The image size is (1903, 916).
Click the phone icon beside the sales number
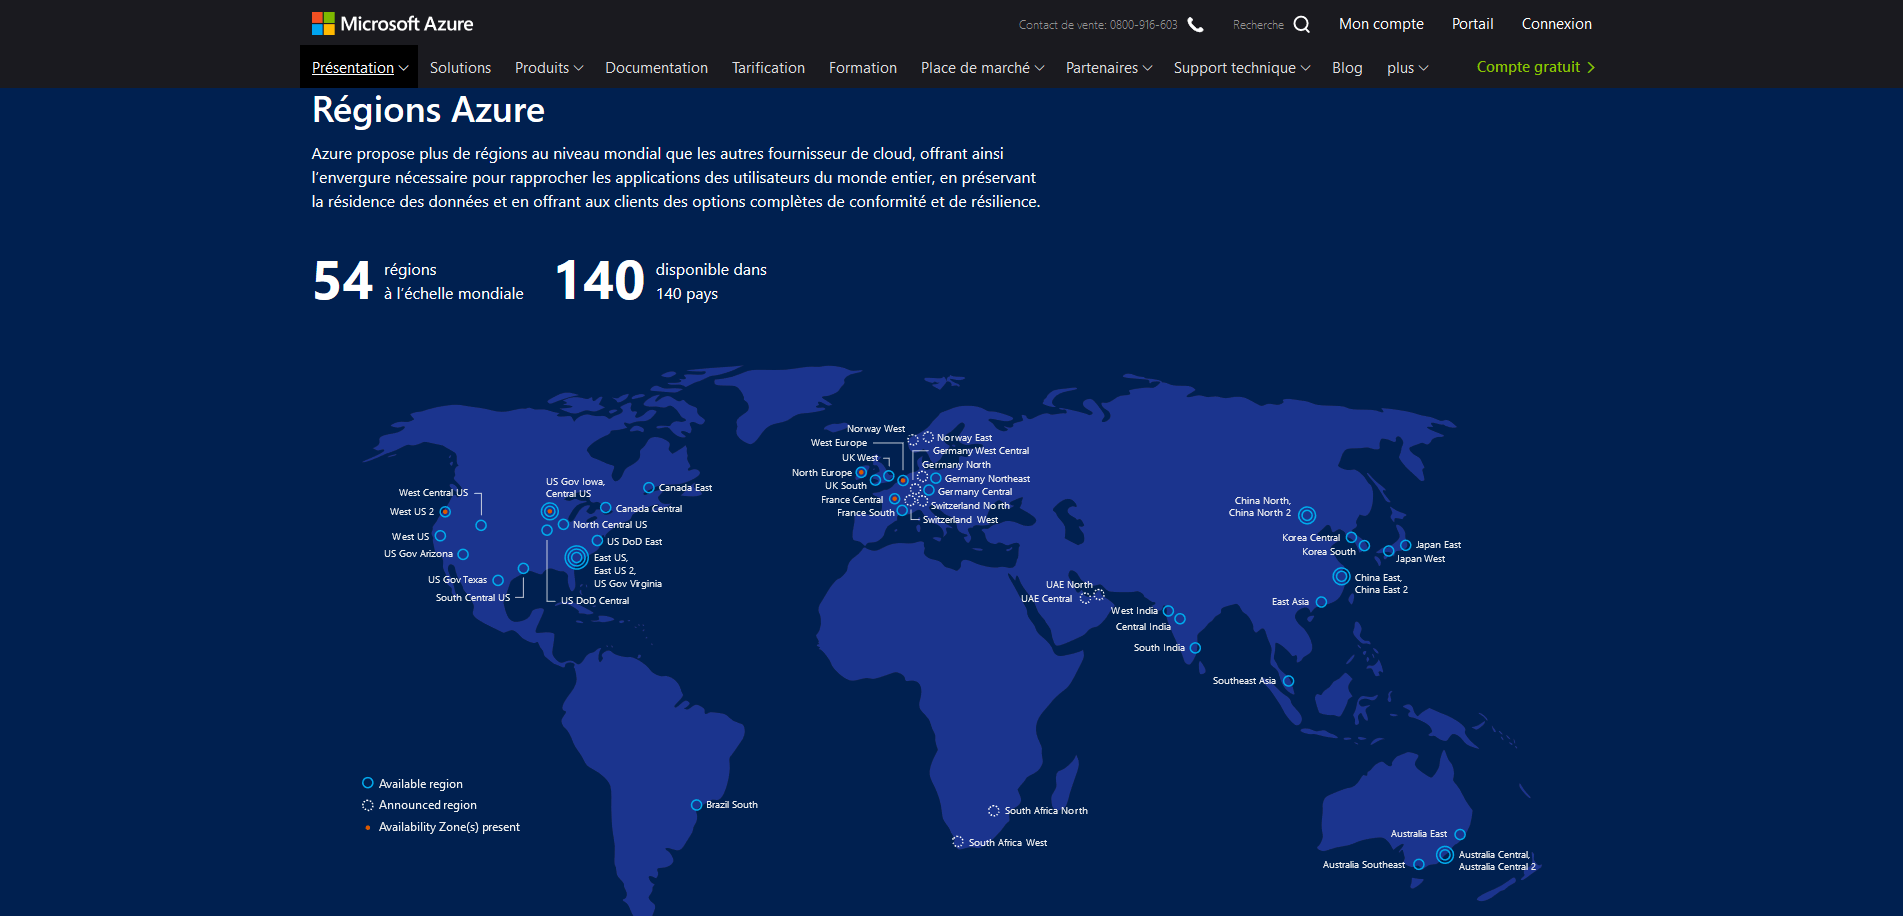1195,24
